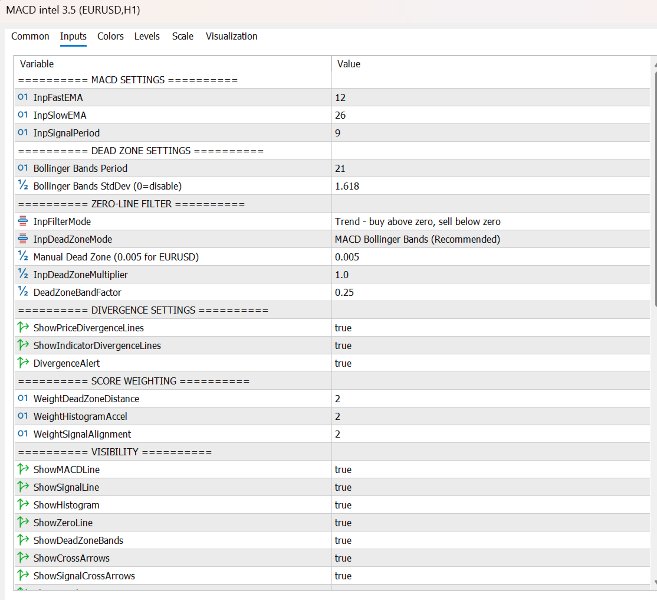Click the integer icon beside WeightSignalAlignment
The width and height of the screenshot is (657, 600).
point(23,433)
